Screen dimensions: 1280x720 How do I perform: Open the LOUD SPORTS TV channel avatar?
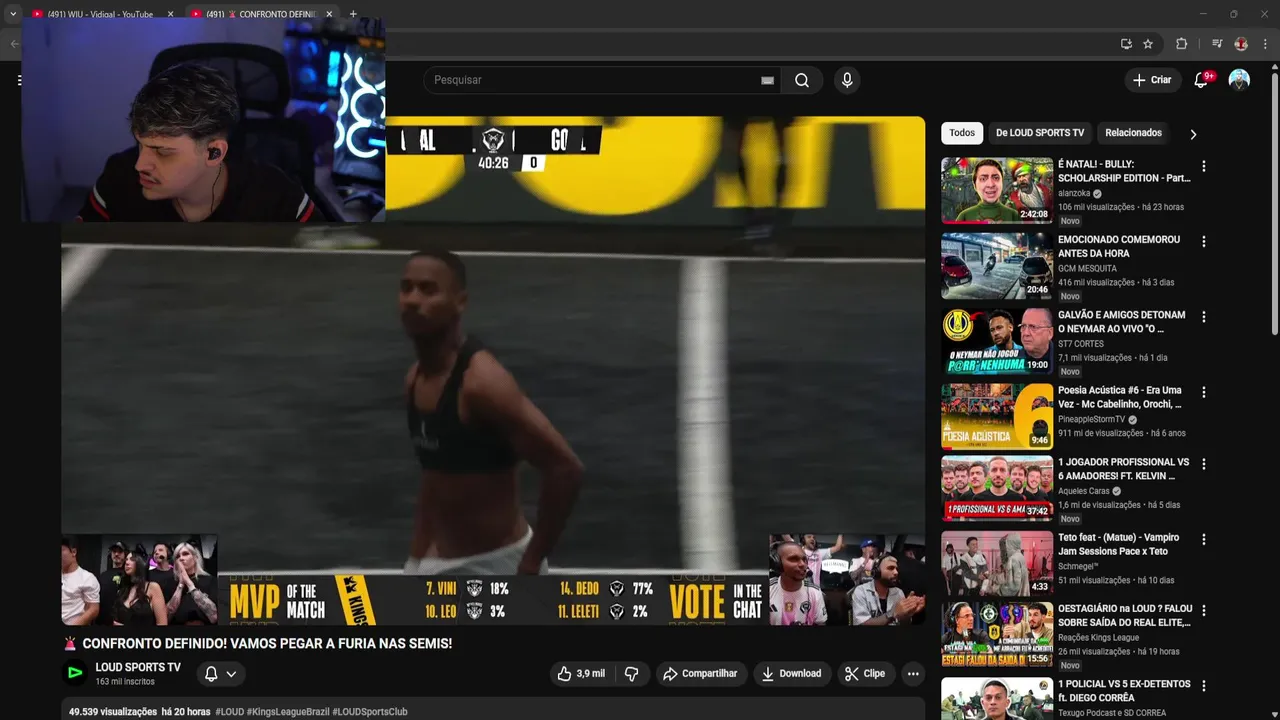[x=75, y=673]
